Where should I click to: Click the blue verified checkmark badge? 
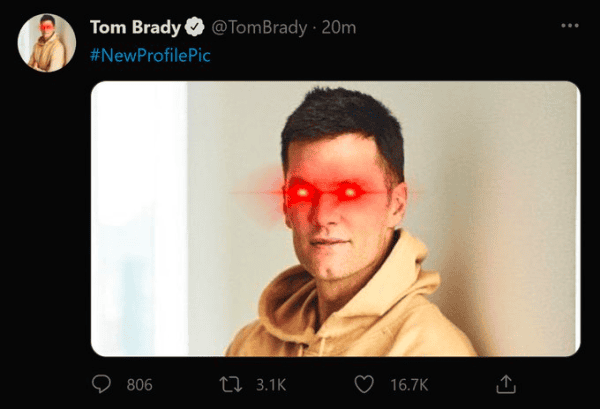(x=194, y=27)
